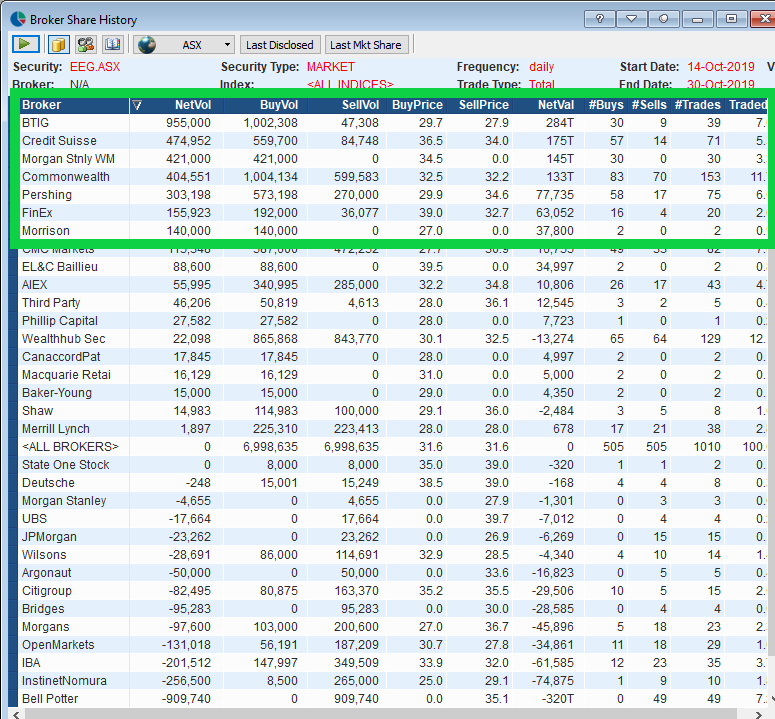This screenshot has width=775, height=719.
Task: Click the Start Date value 14-Oct-2019
Action: 721,67
